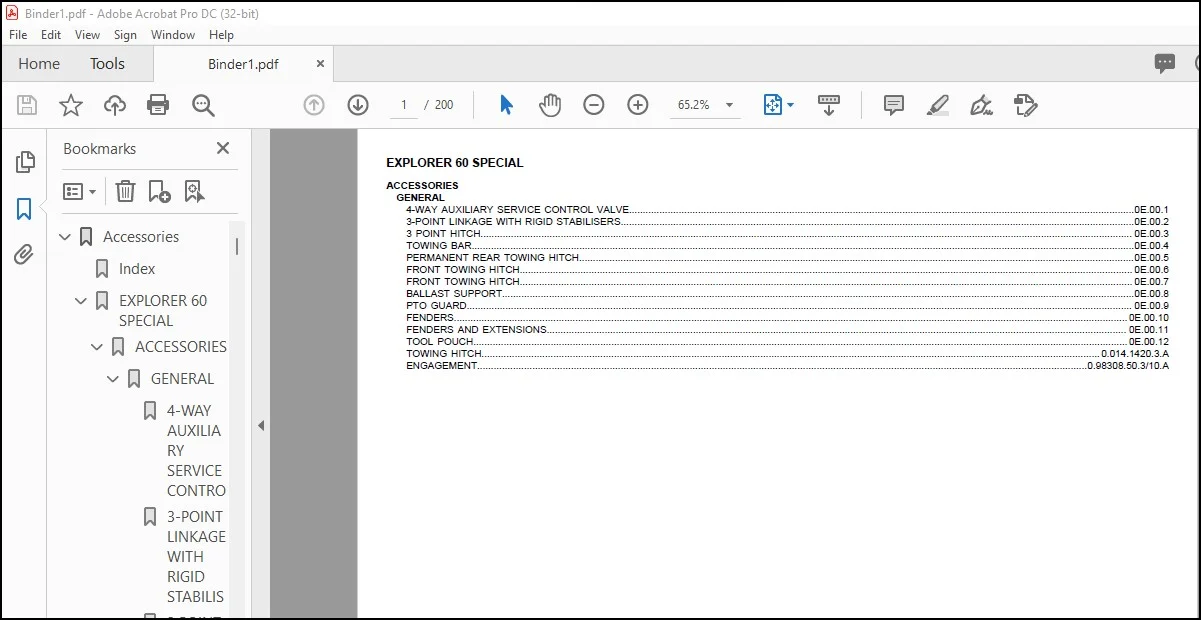Click the page number input field
1201x620 pixels.
coord(404,105)
